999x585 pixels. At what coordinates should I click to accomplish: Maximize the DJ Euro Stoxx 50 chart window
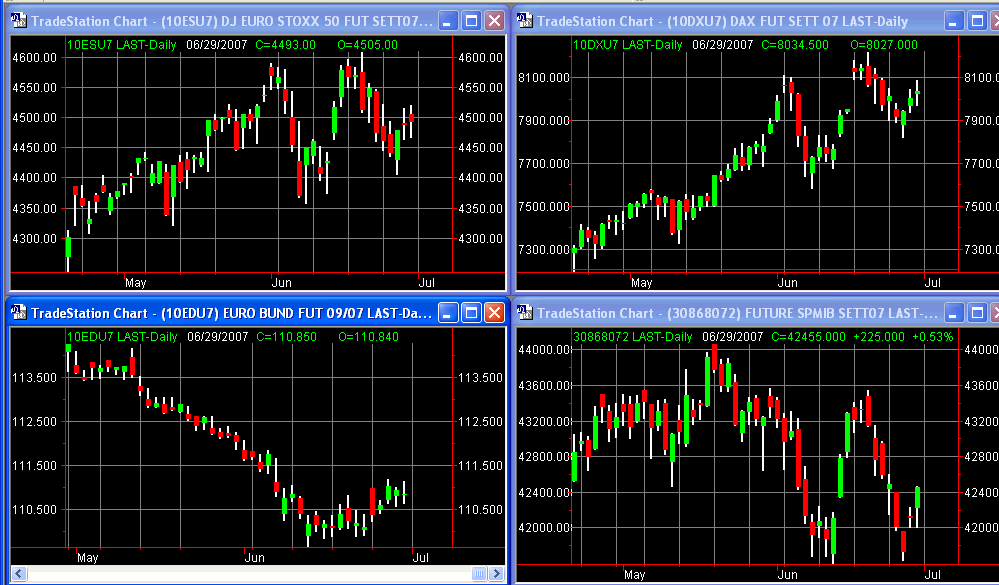tap(470, 21)
